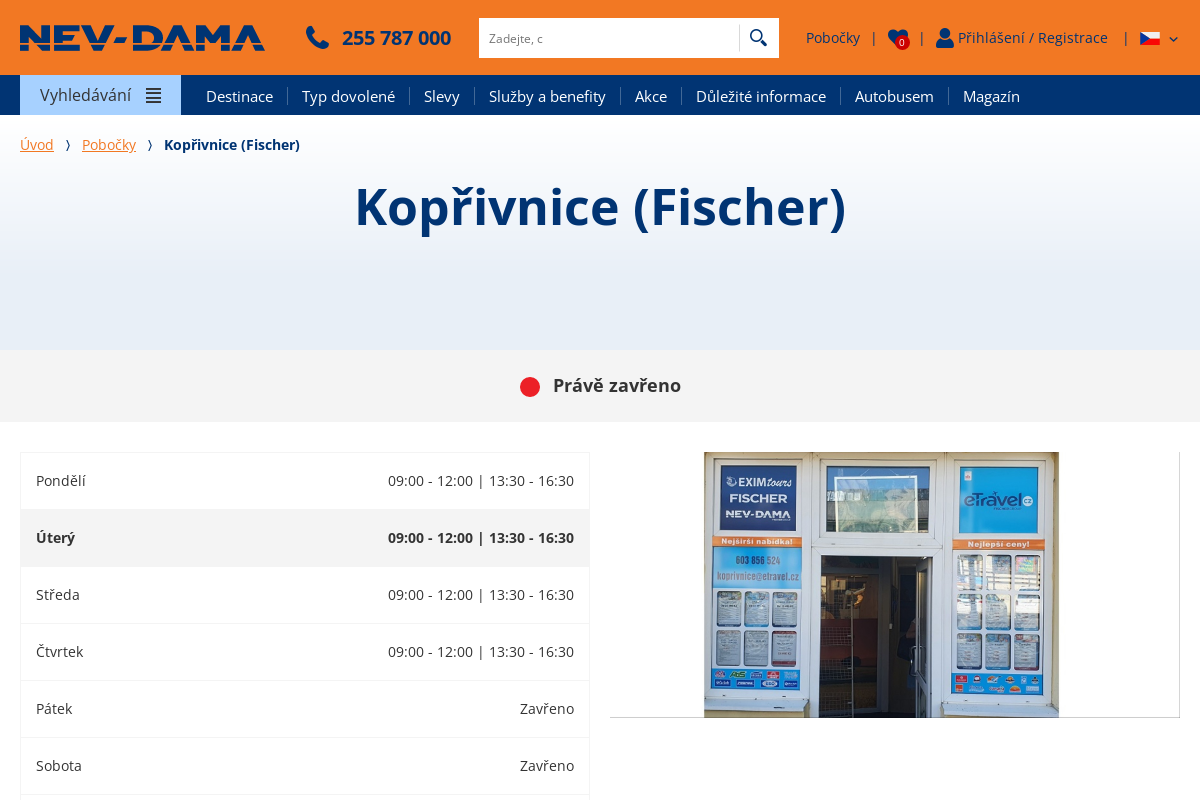This screenshot has height=800, width=1200.
Task: Open the Destinace menu
Action: point(239,96)
